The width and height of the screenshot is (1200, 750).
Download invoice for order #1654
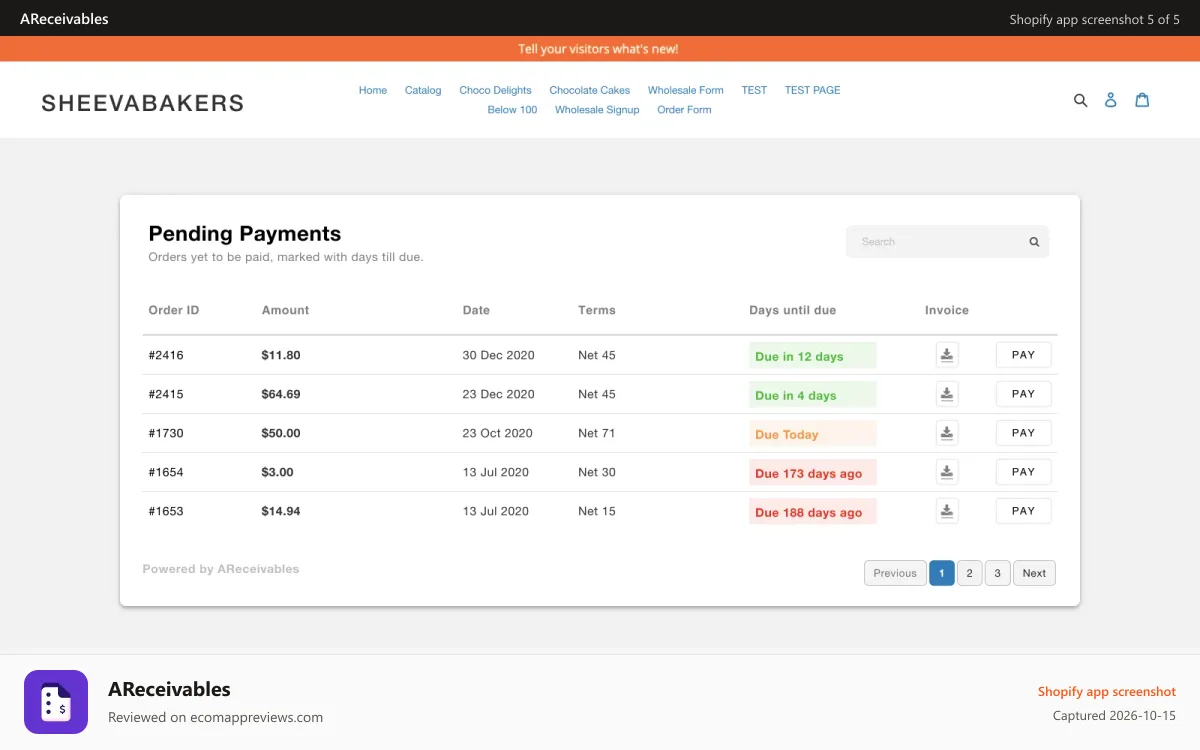pyautogui.click(x=947, y=472)
